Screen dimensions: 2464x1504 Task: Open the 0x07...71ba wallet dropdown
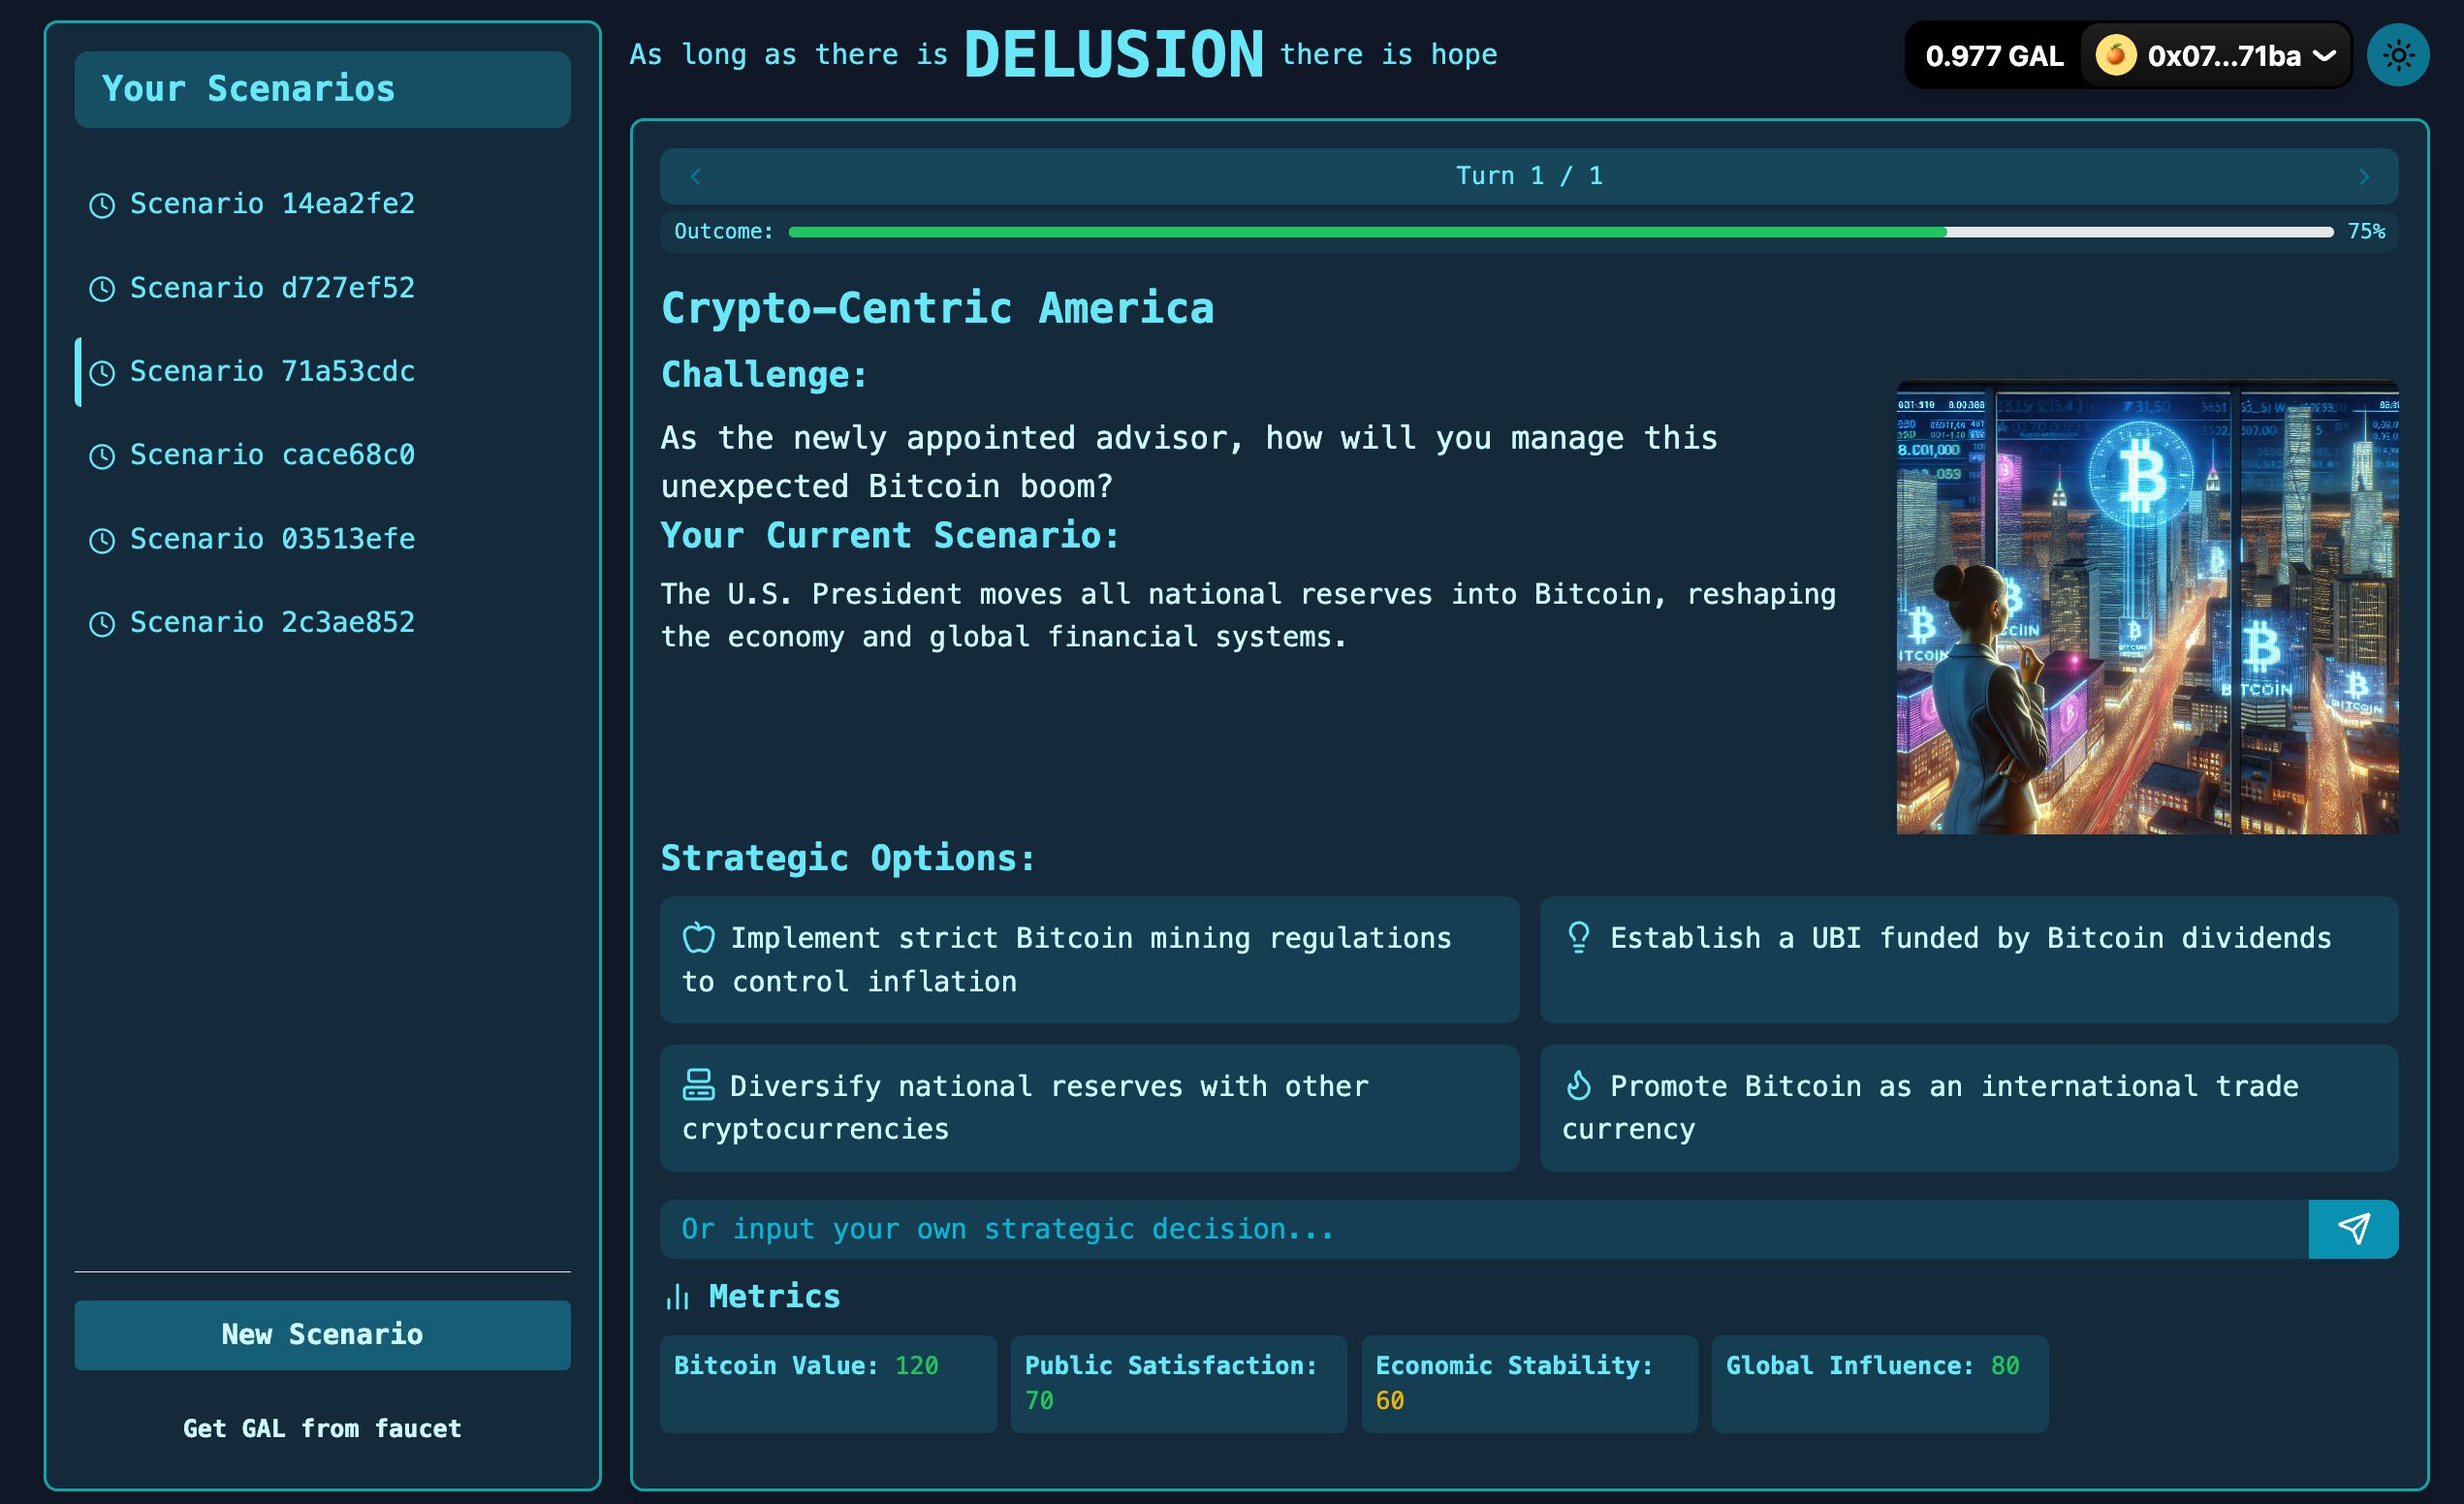pos(2216,55)
